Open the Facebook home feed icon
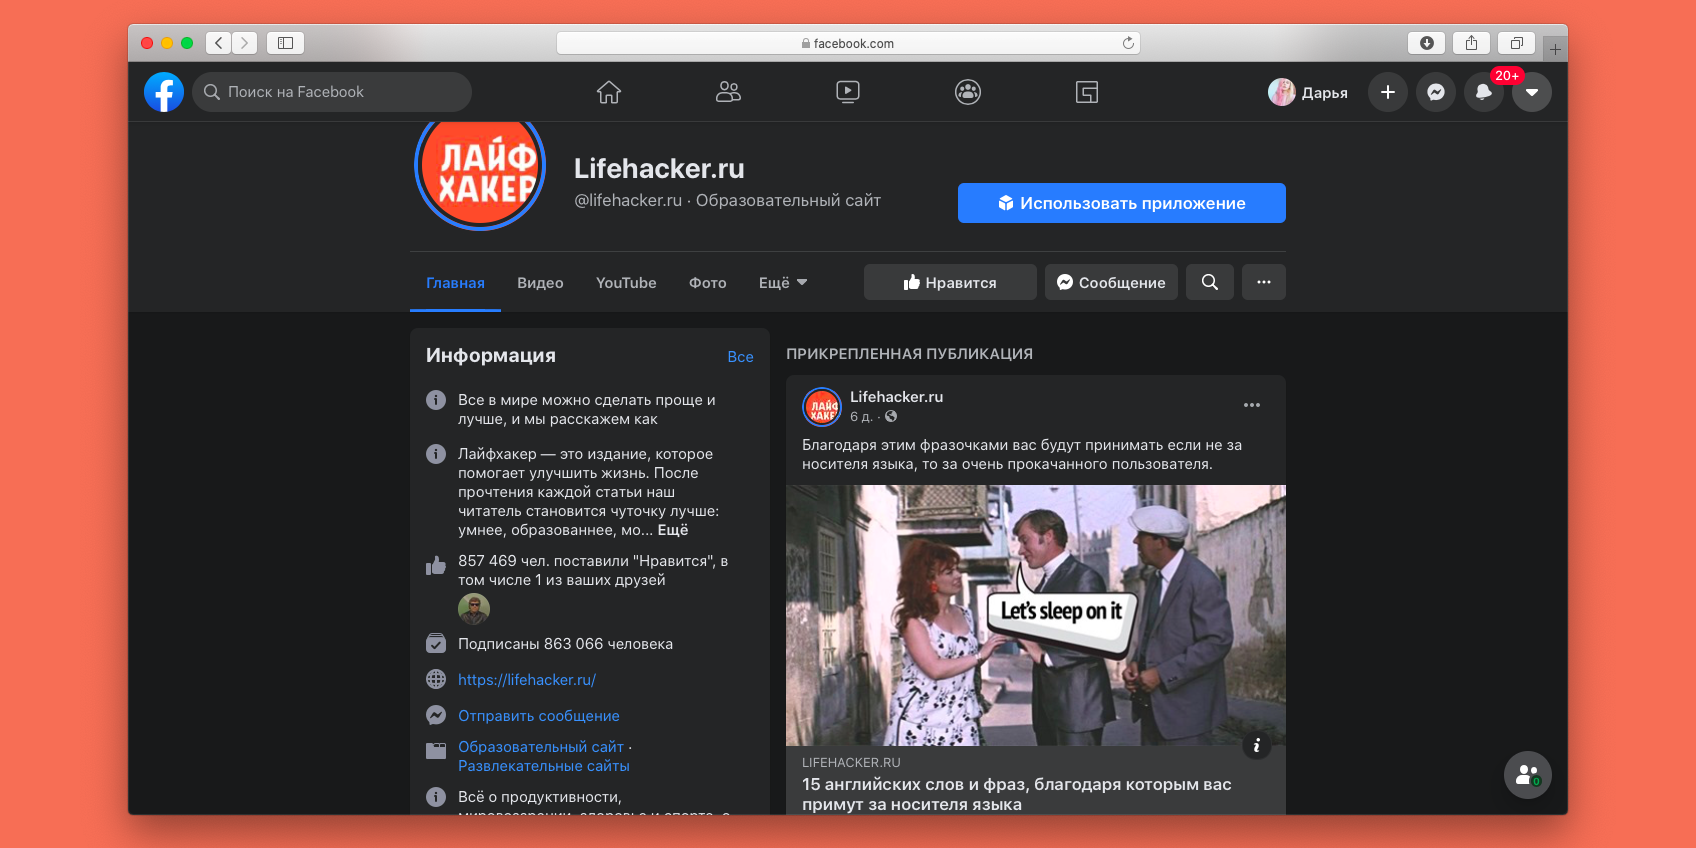 tap(609, 92)
